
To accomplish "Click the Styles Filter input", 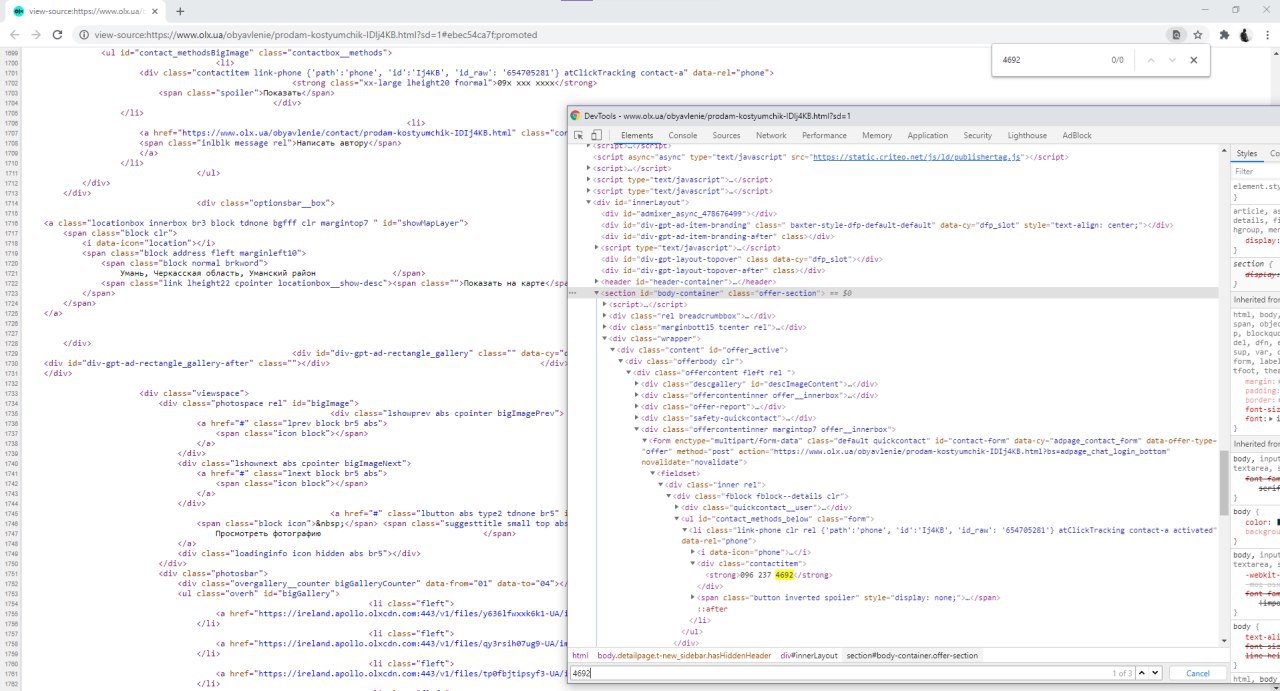I will [x=1257, y=171].
